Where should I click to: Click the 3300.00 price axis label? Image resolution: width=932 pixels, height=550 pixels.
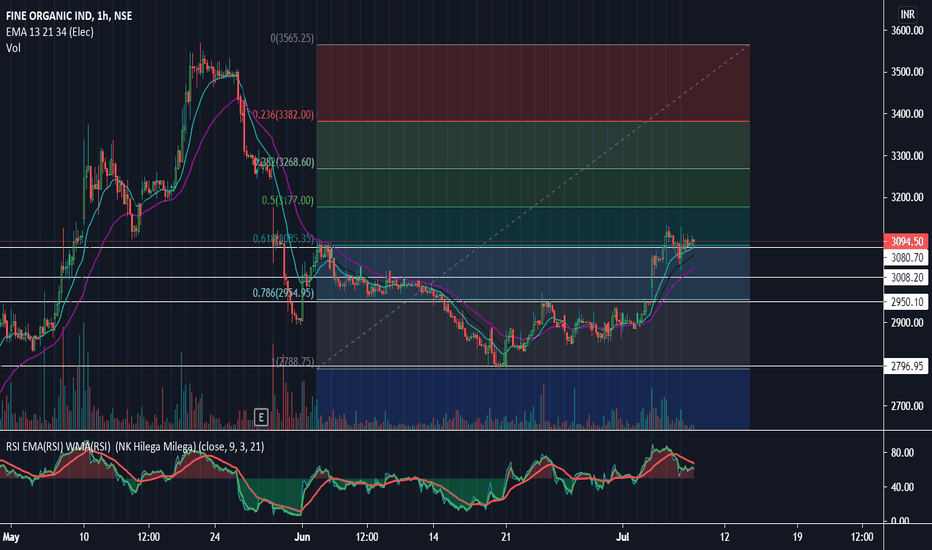coord(907,156)
